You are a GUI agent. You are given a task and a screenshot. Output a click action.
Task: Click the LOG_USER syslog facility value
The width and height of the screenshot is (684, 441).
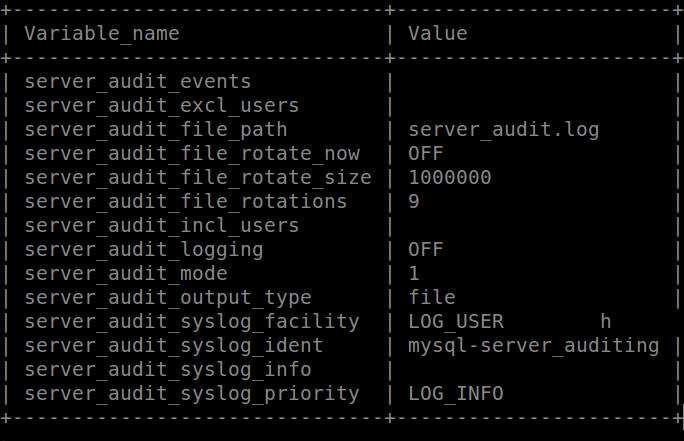point(456,321)
